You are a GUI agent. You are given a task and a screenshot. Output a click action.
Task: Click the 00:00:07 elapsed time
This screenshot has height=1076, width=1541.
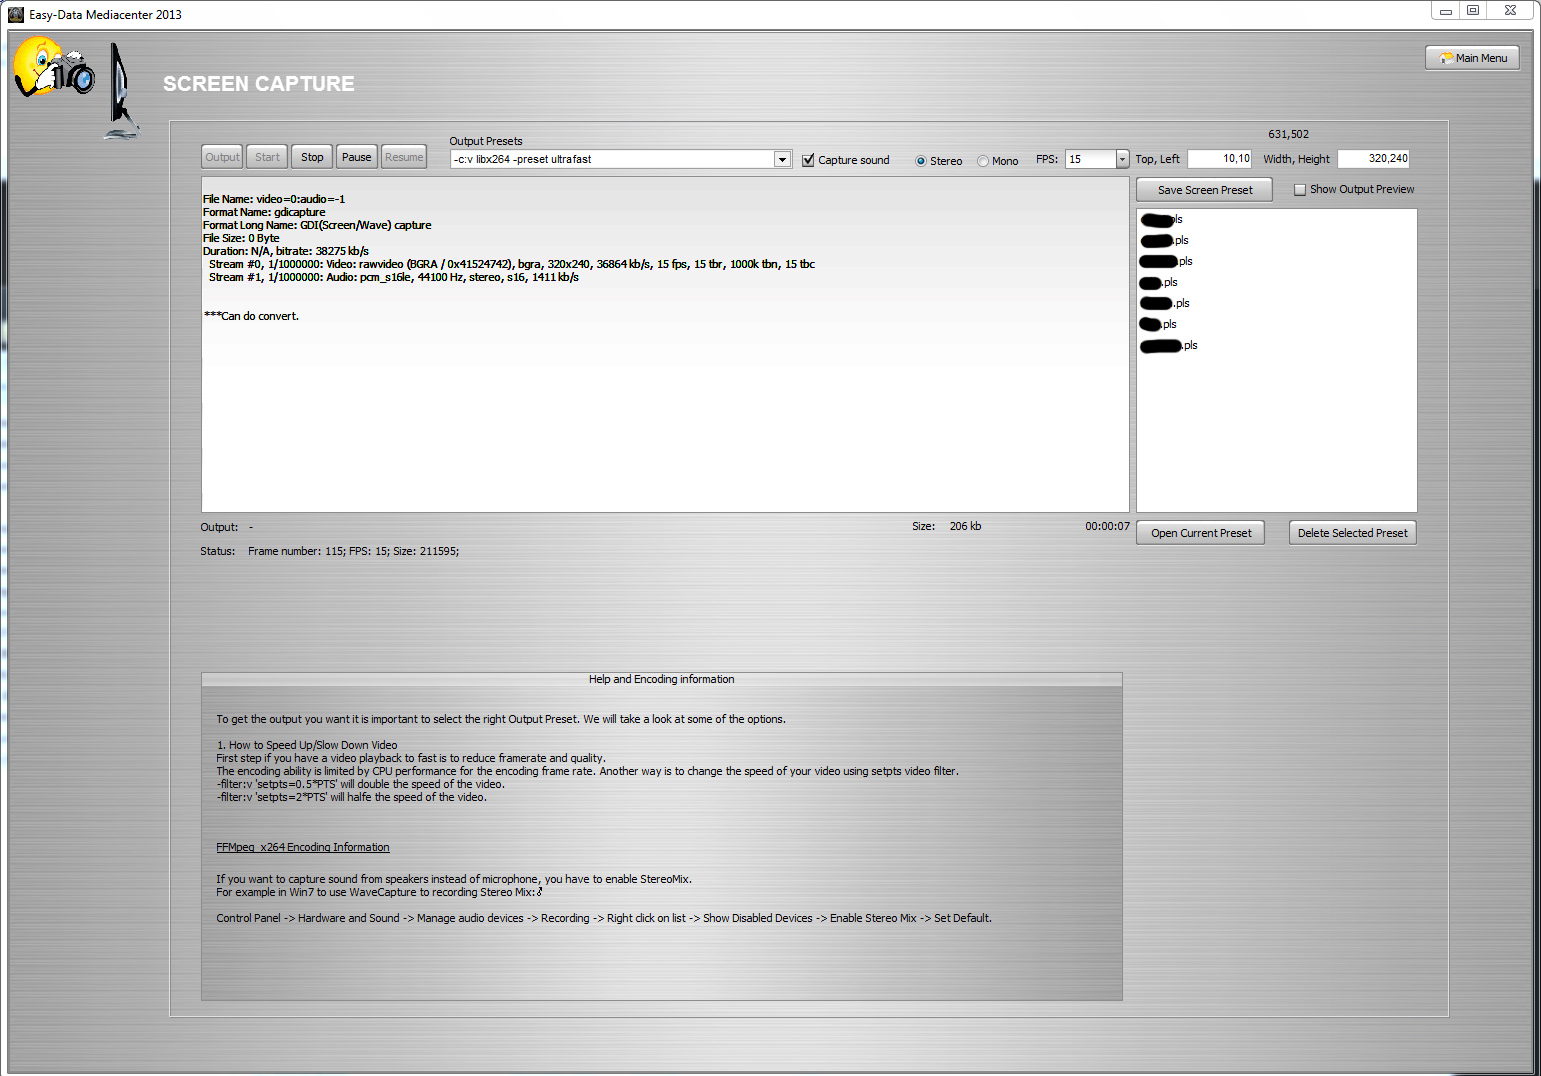[1107, 526]
